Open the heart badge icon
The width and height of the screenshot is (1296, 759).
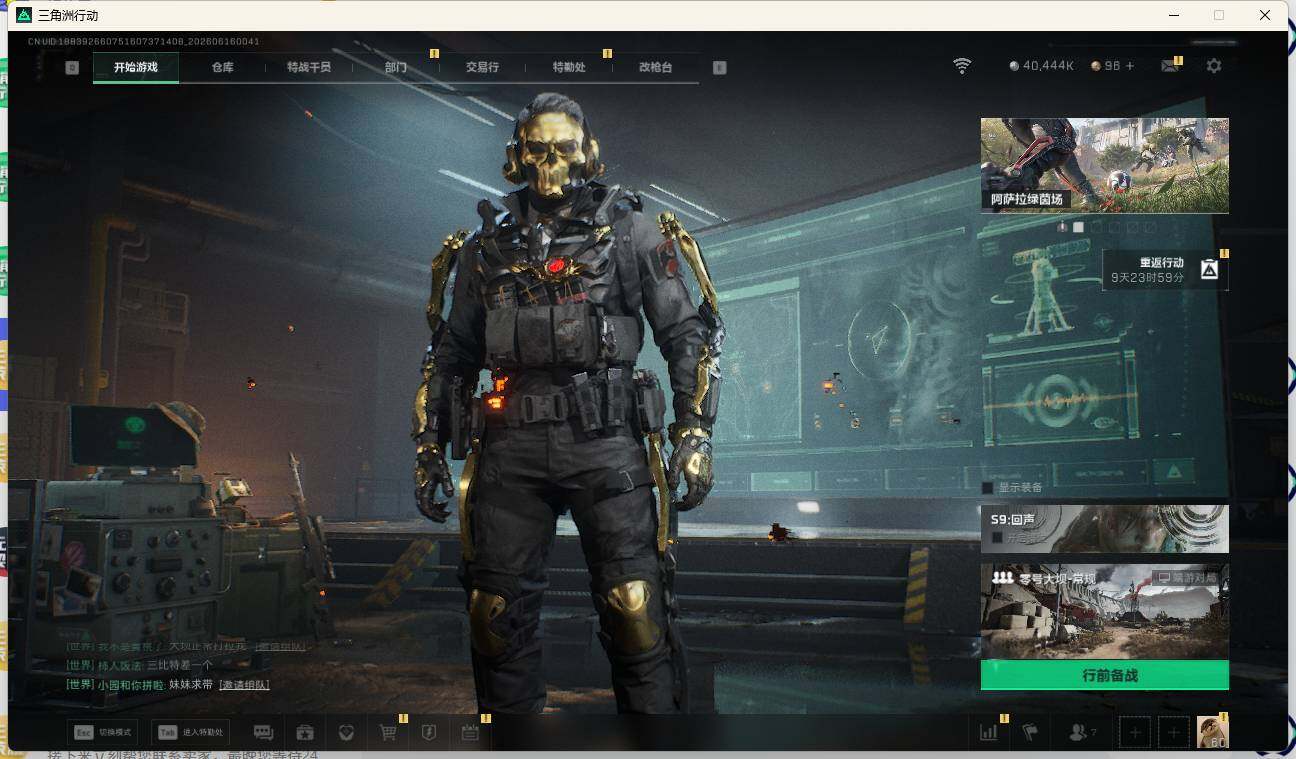point(346,733)
